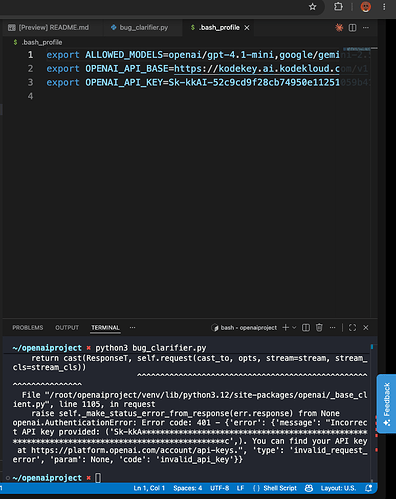
Task: Change keyboard Layout: U.S. setting
Action: click(338, 488)
